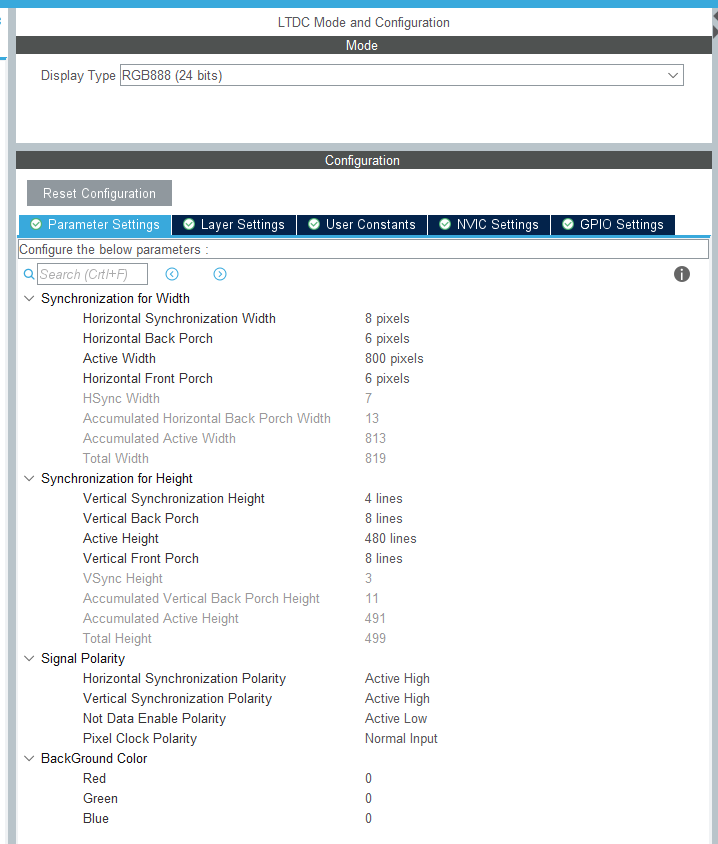The width and height of the screenshot is (718, 844).
Task: Click Accumulated Active Height value 491
Action: tap(375, 618)
